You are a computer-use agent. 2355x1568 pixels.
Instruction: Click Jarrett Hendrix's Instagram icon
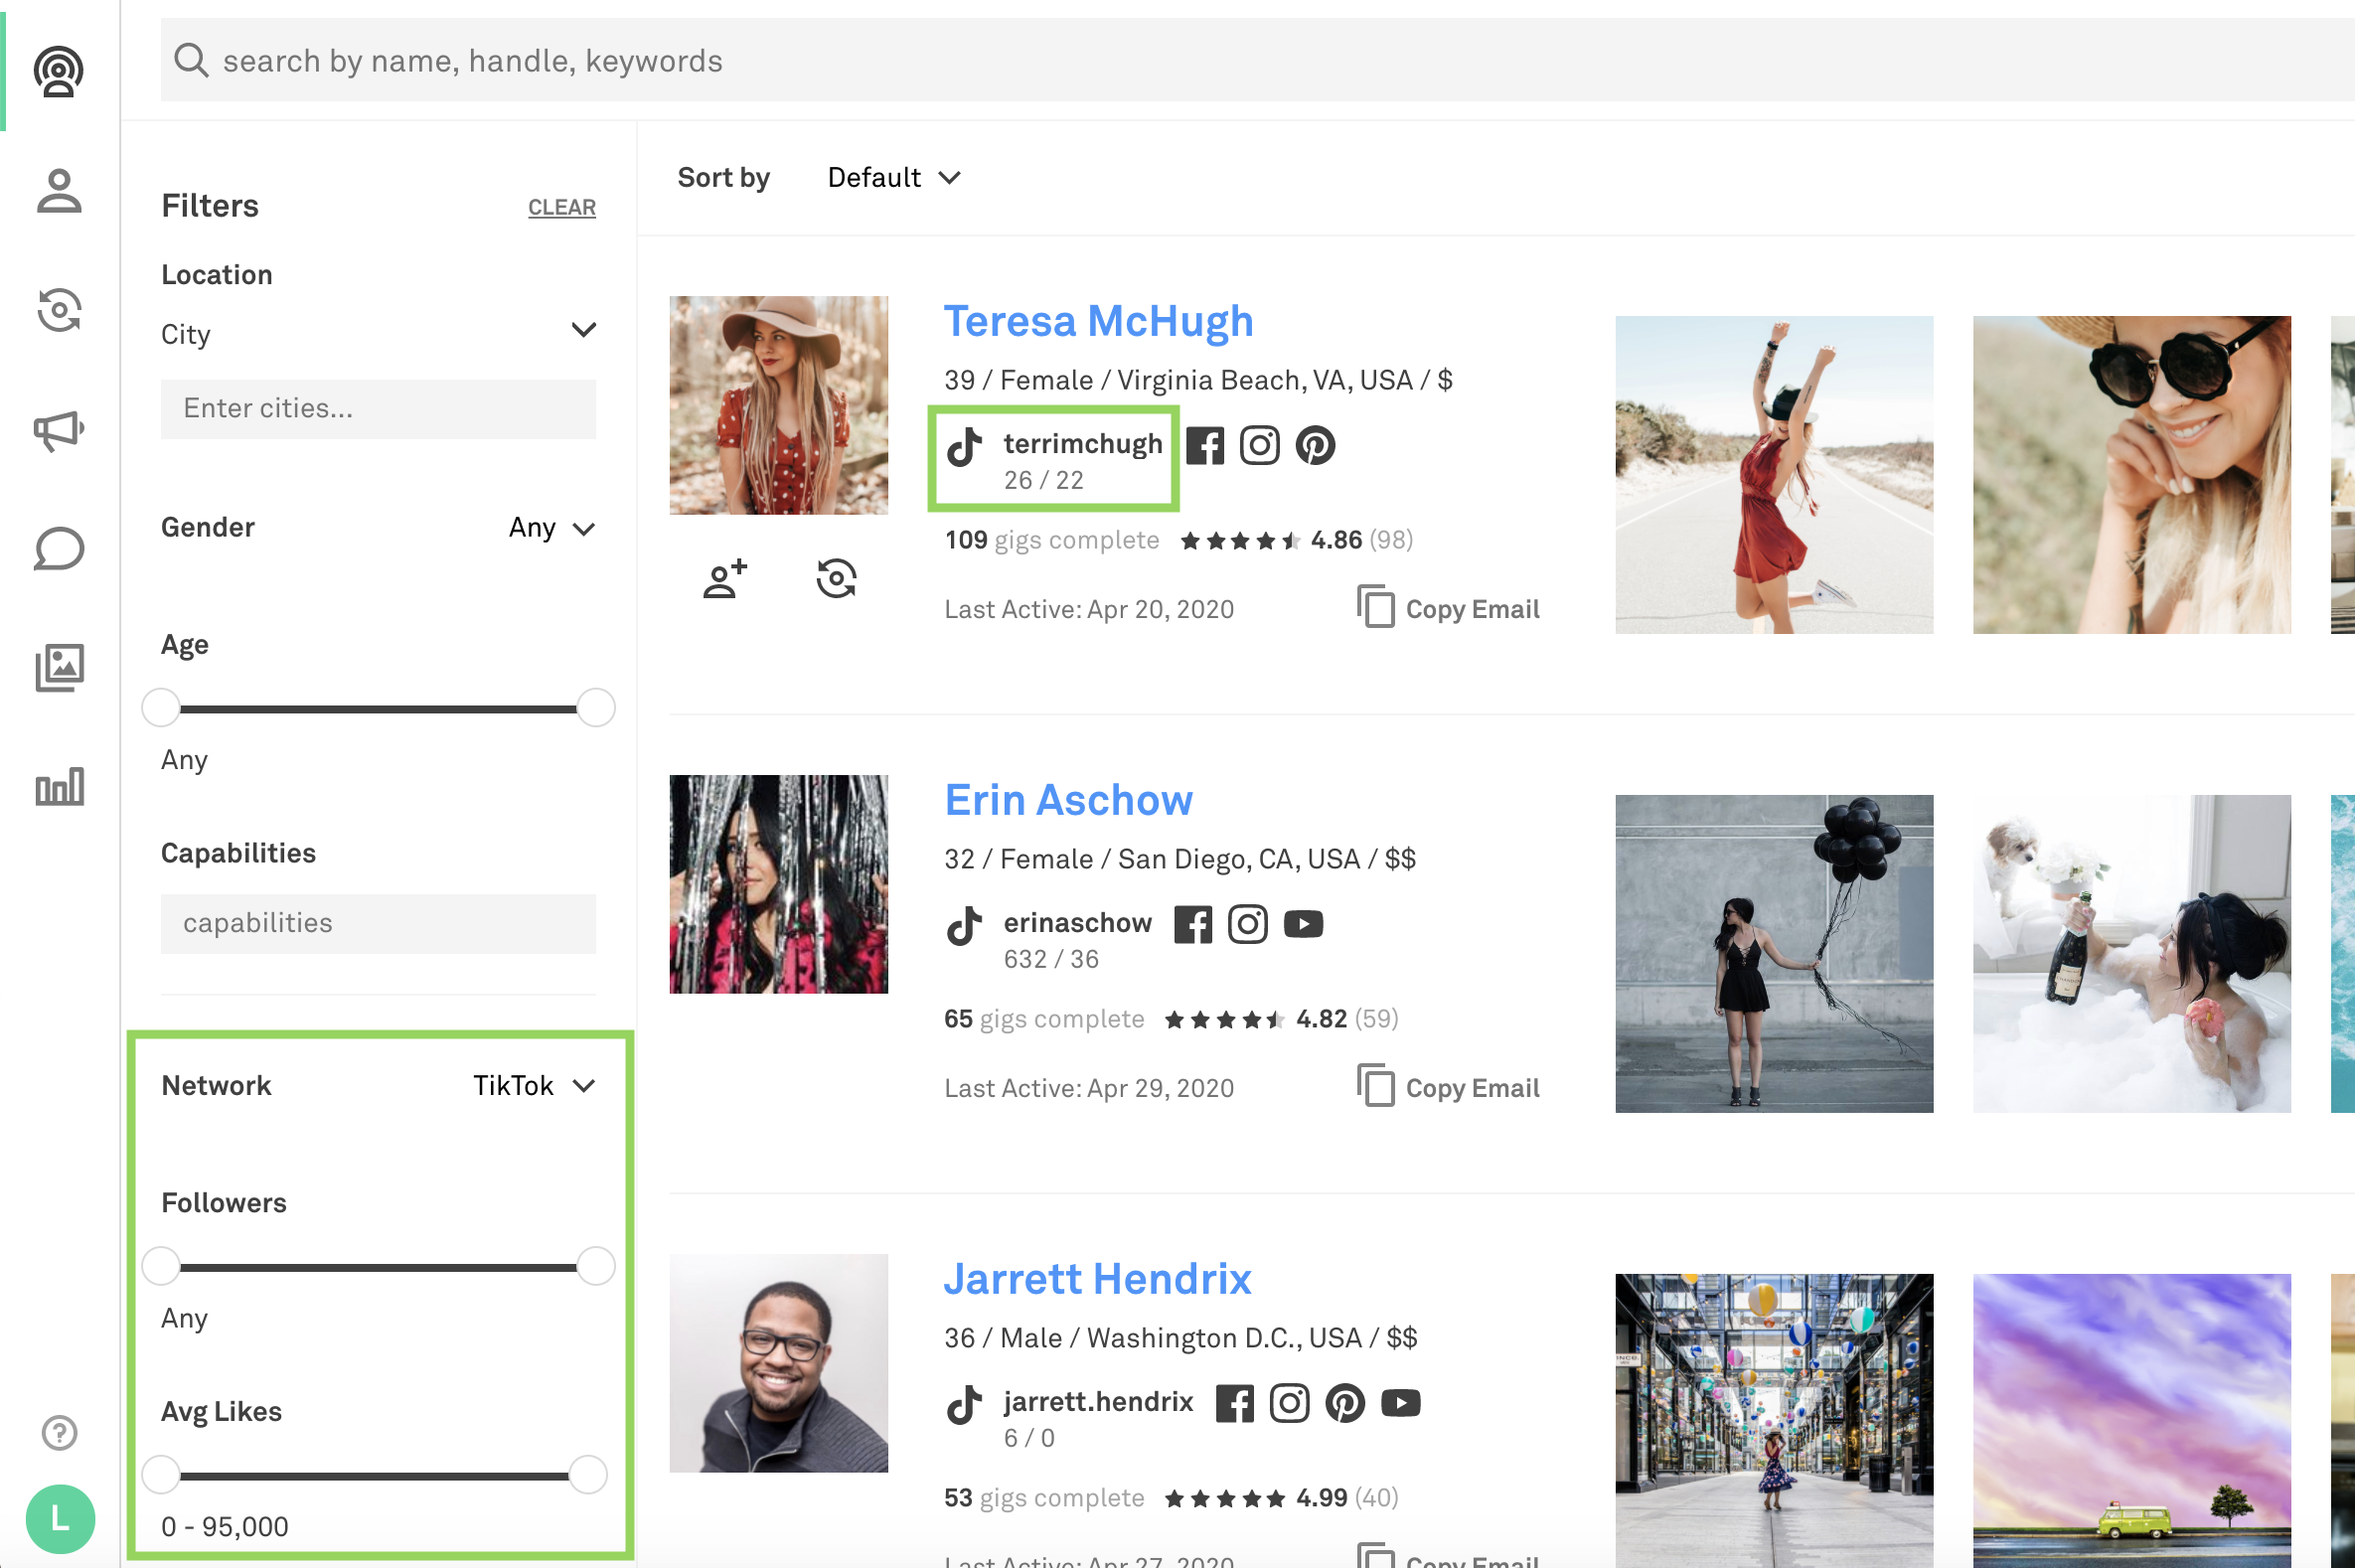coord(1289,1404)
